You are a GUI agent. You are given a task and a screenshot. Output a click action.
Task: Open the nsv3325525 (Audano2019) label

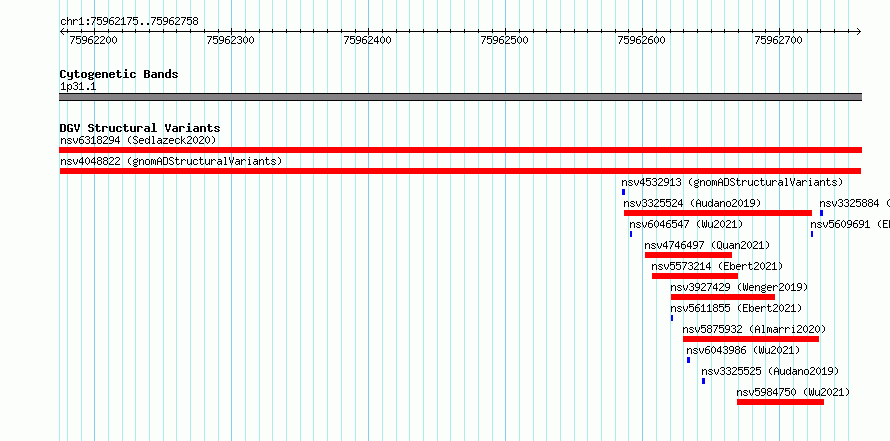770,371
